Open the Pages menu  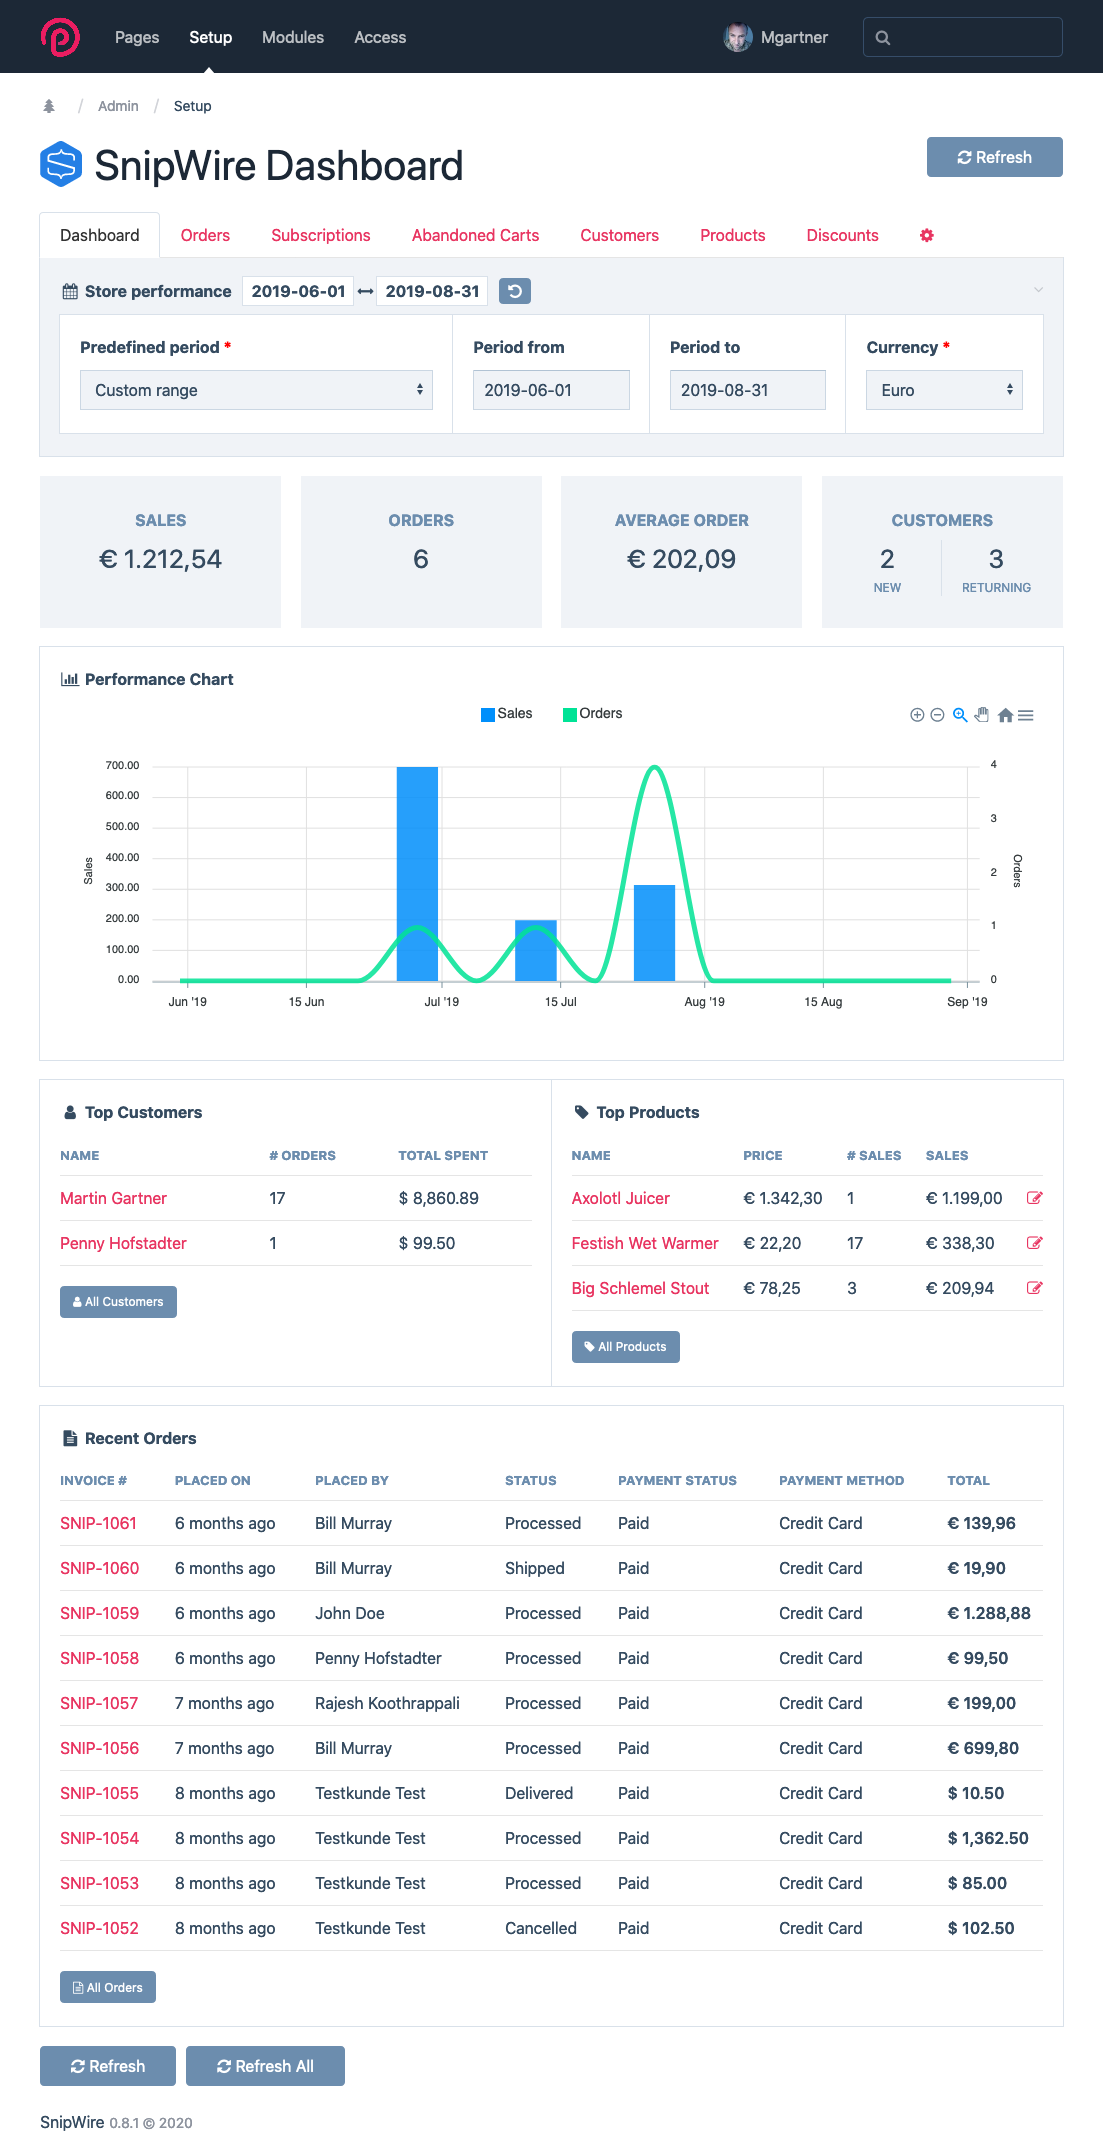click(137, 37)
